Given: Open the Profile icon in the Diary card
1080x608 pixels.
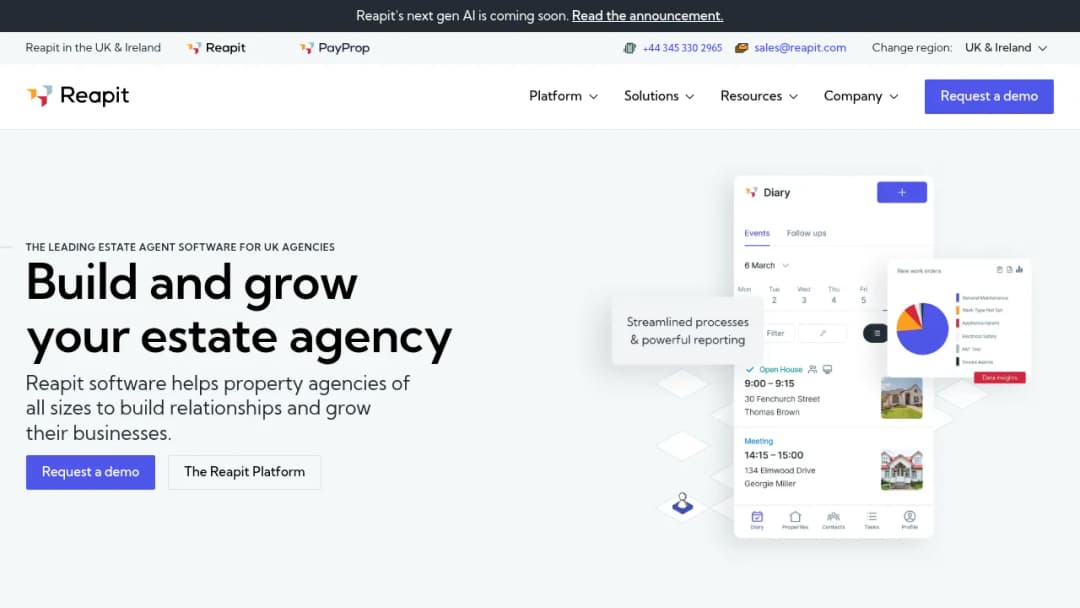Looking at the screenshot, I should [x=910, y=520].
